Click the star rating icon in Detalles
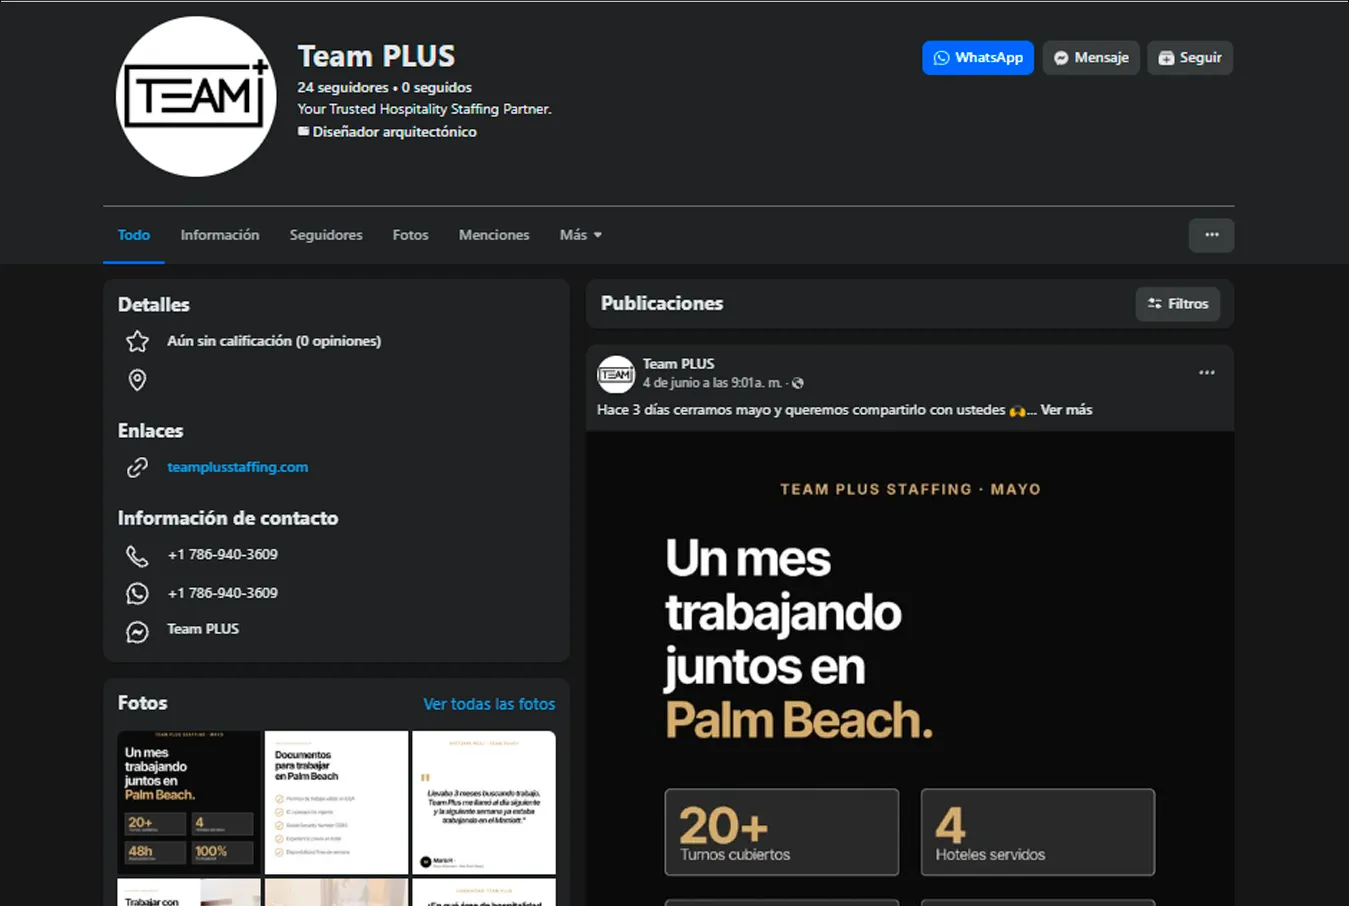The height and width of the screenshot is (906, 1349). 137,342
